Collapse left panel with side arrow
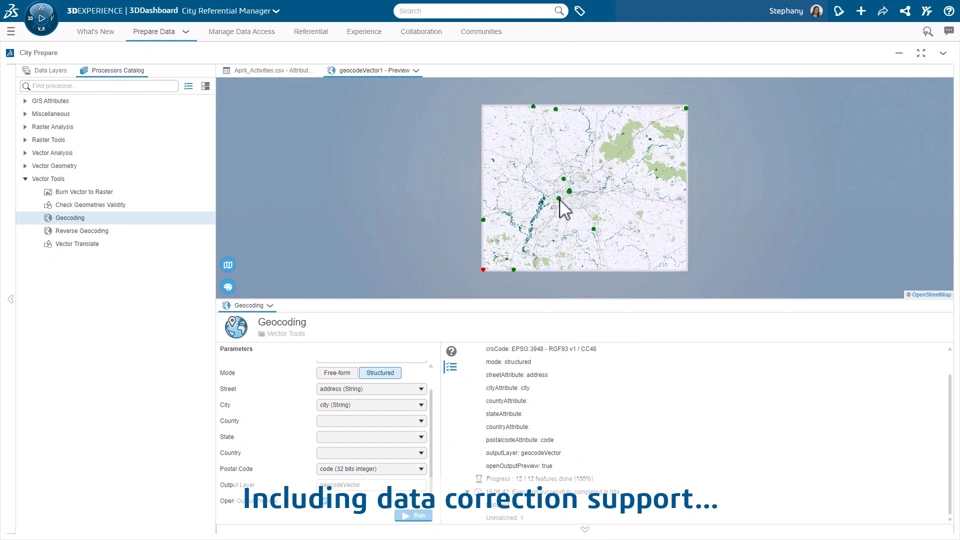This screenshot has width=960, height=540. (x=10, y=299)
